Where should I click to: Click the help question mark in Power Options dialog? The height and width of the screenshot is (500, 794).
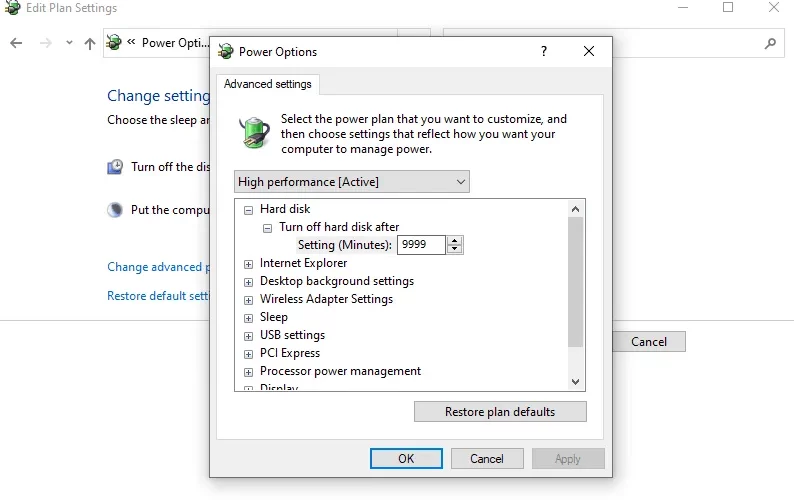[544, 51]
